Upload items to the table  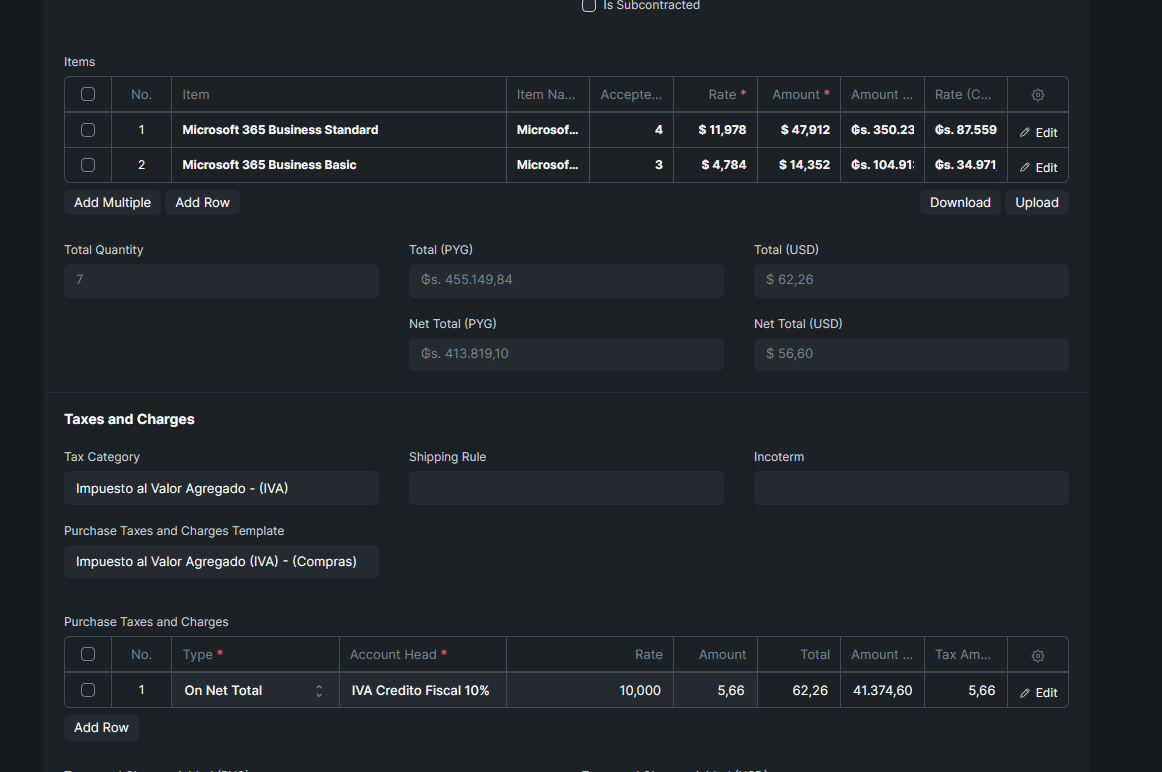(x=1037, y=202)
